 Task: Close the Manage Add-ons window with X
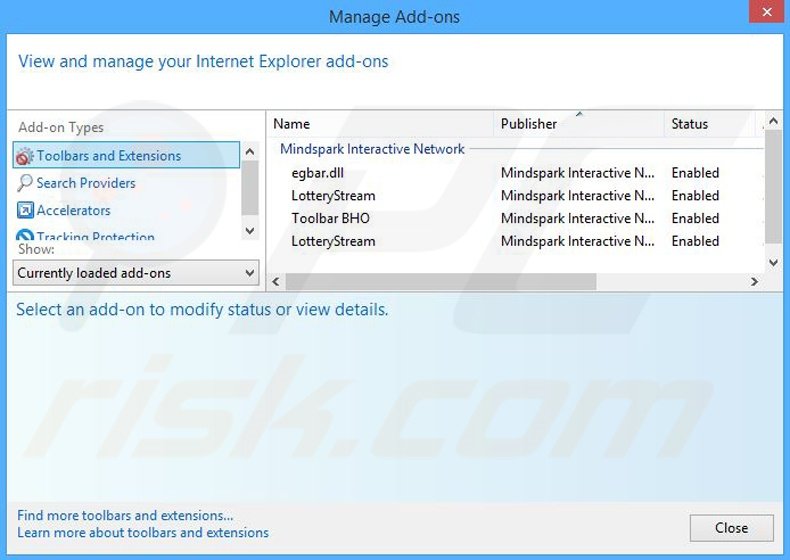[x=767, y=12]
